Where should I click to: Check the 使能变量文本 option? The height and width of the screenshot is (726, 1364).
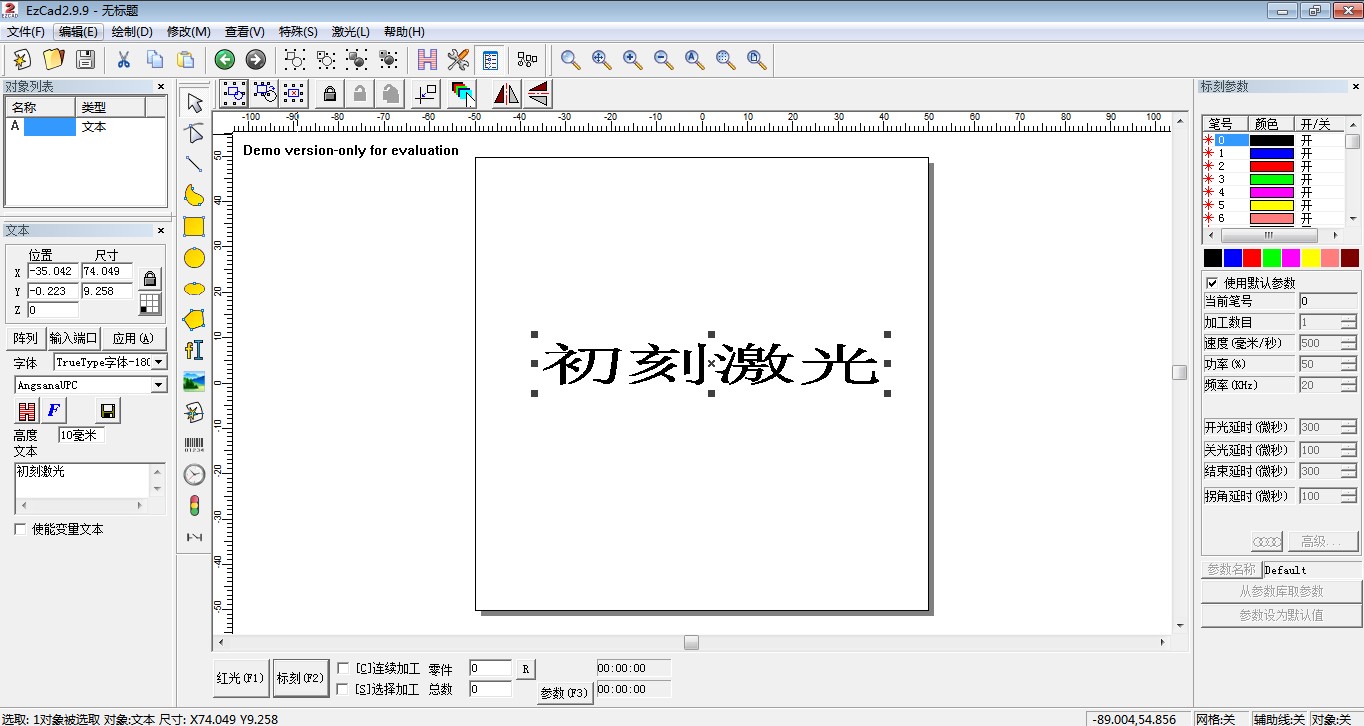19,529
